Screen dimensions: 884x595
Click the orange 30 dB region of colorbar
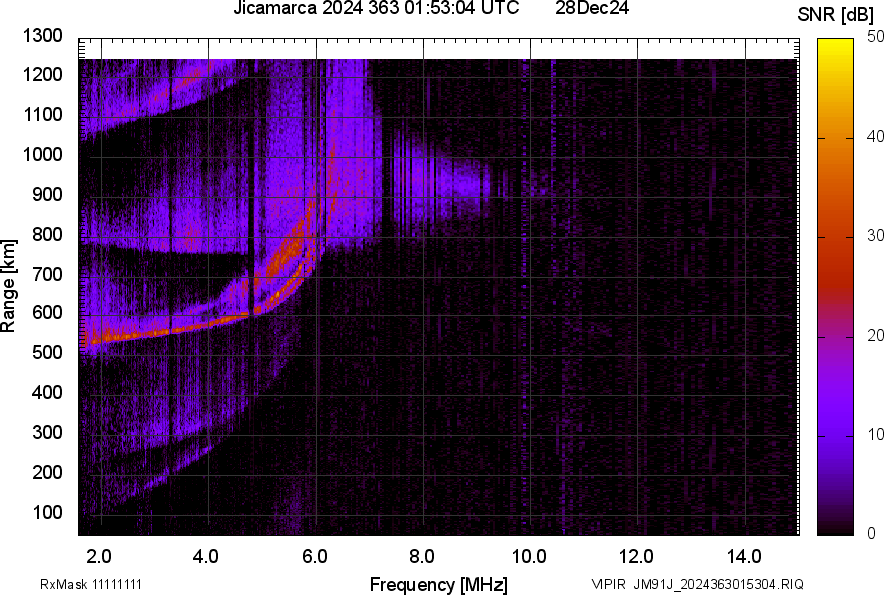coord(832,237)
